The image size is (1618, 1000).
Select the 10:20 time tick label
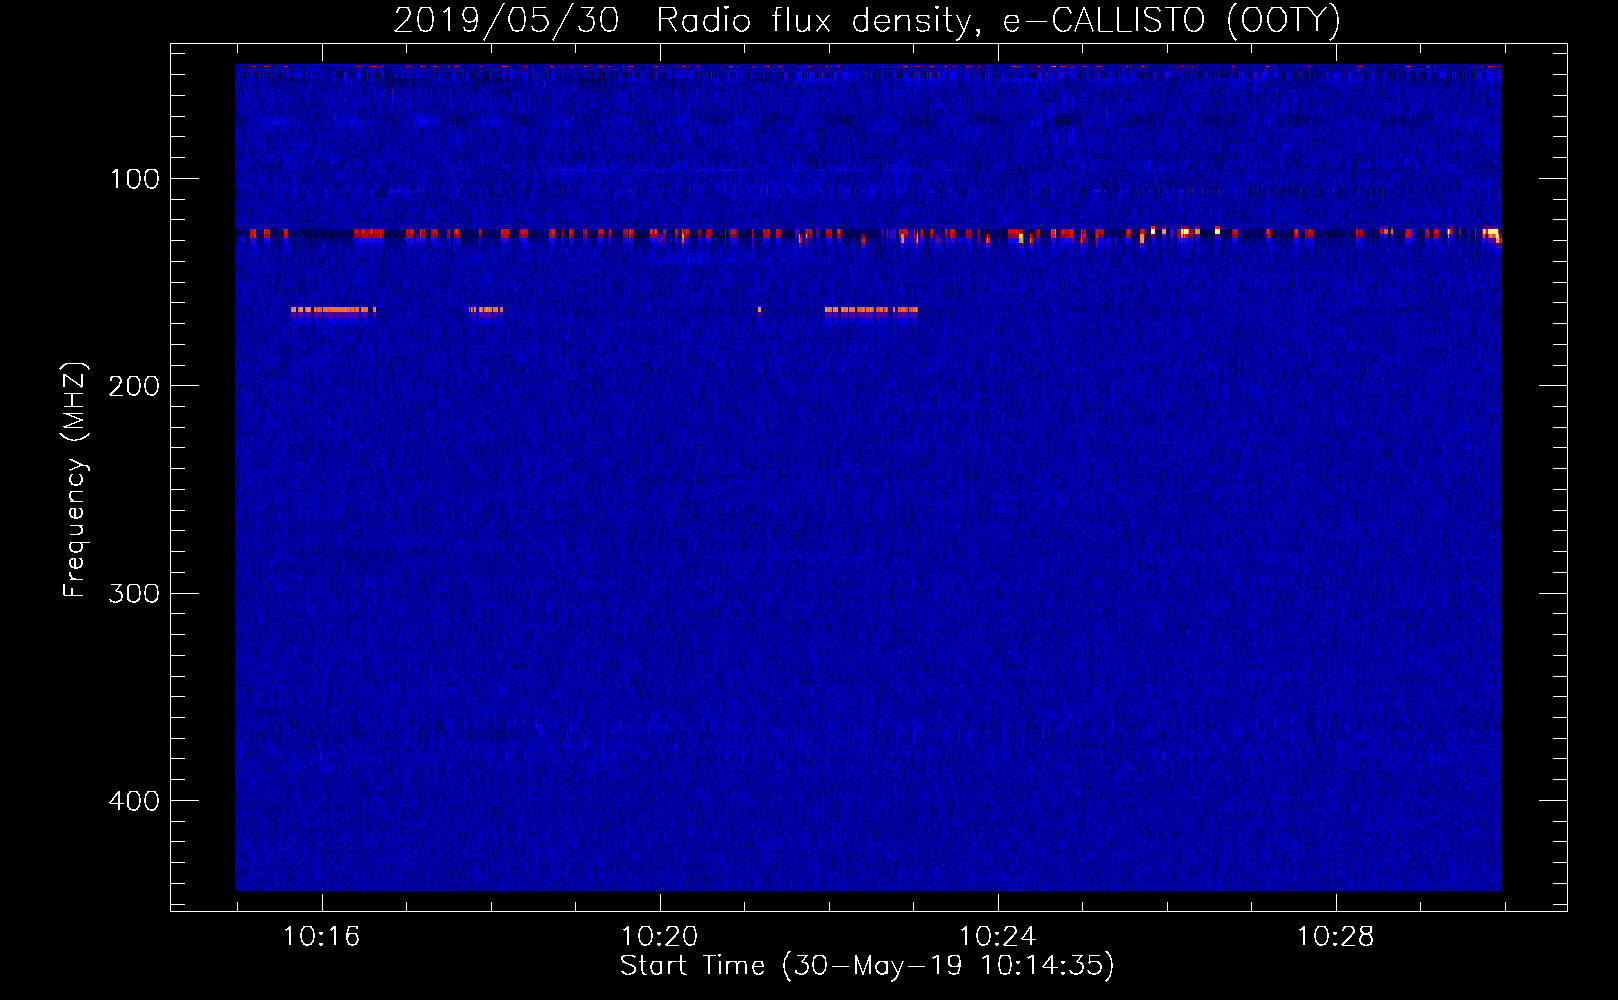coord(660,937)
